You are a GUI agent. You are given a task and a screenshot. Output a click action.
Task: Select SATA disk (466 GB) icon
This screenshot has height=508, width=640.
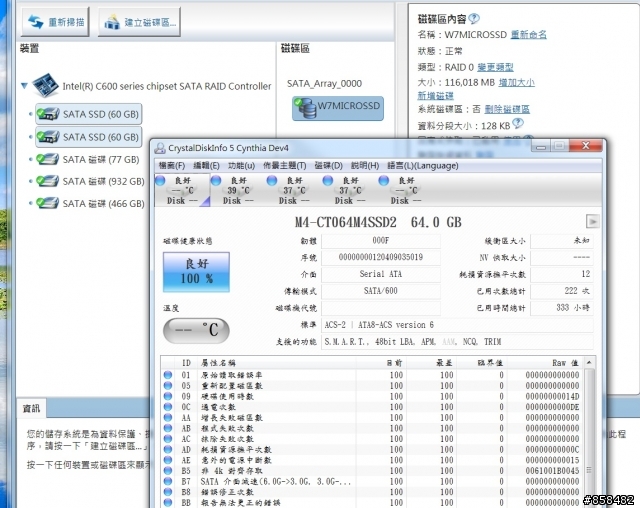point(47,203)
